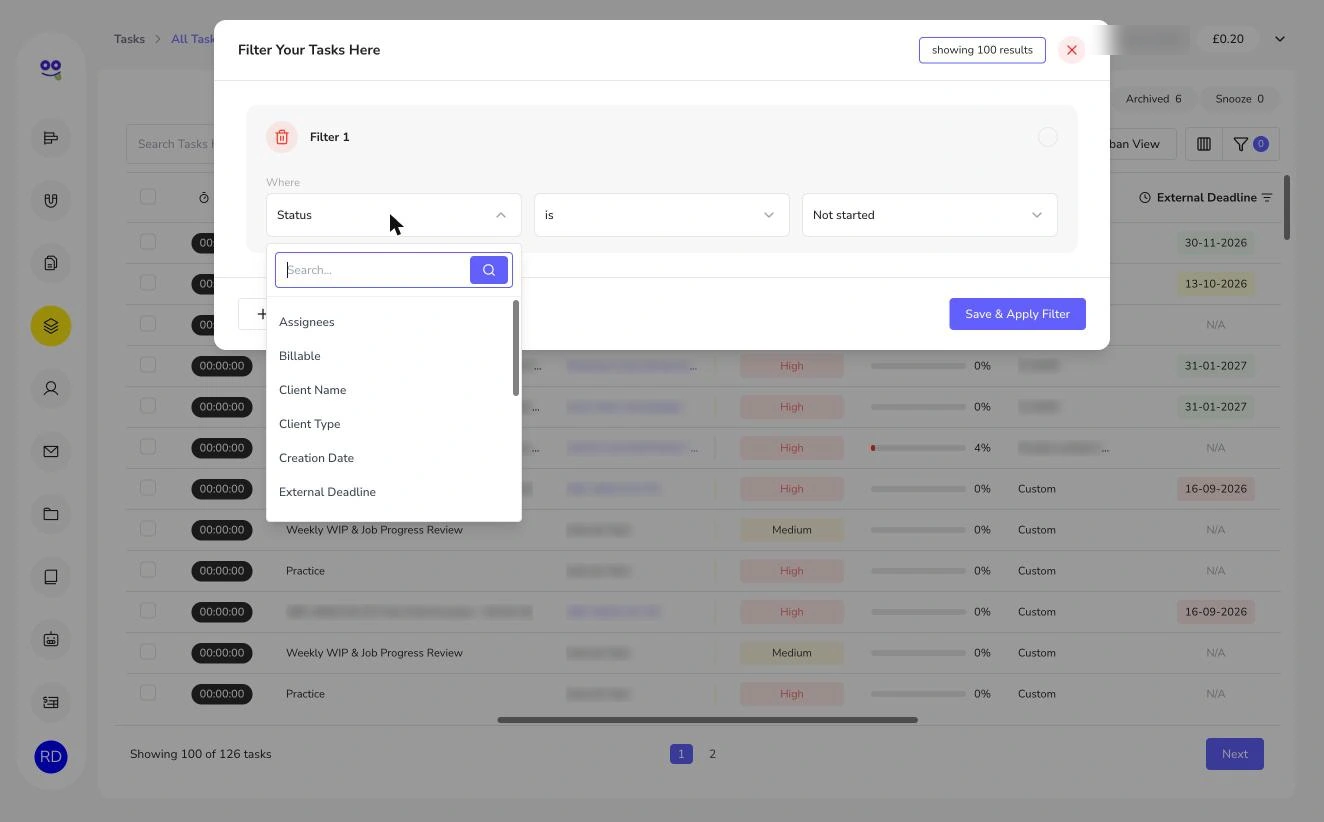The width and height of the screenshot is (1324, 822).
Task: Expand the account chevron near £0.20
Action: (x=1279, y=39)
